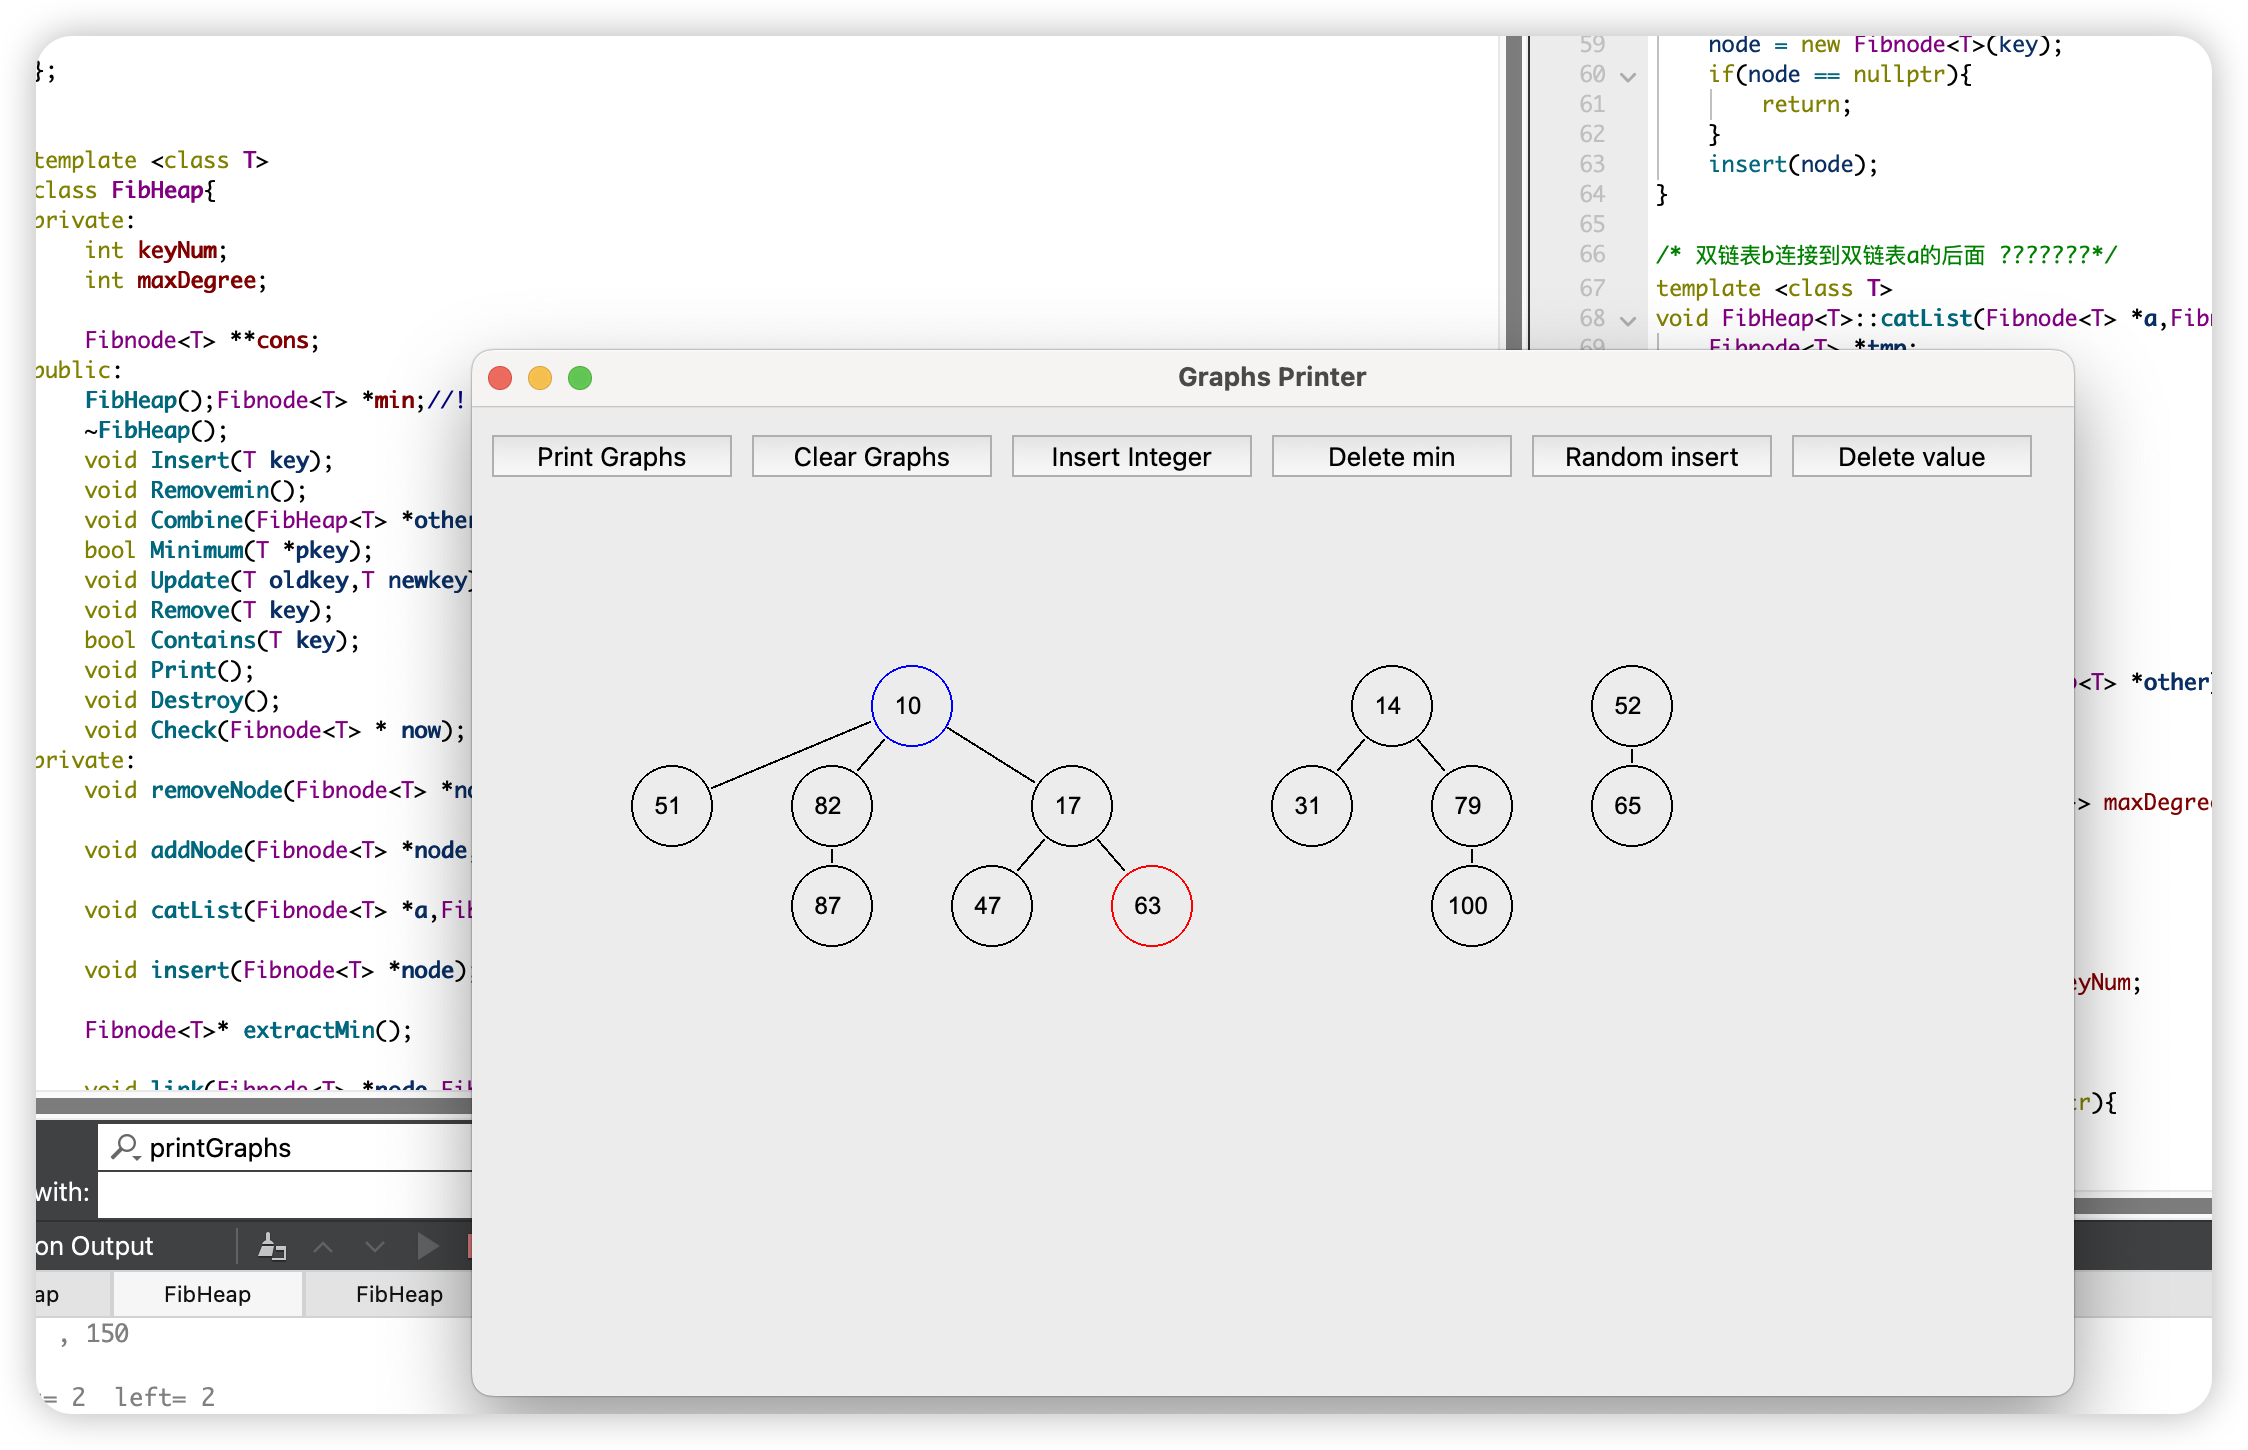Screen dimensions: 2248x1450
Task: Switch to second FibHeap output tab
Action: [399, 1294]
